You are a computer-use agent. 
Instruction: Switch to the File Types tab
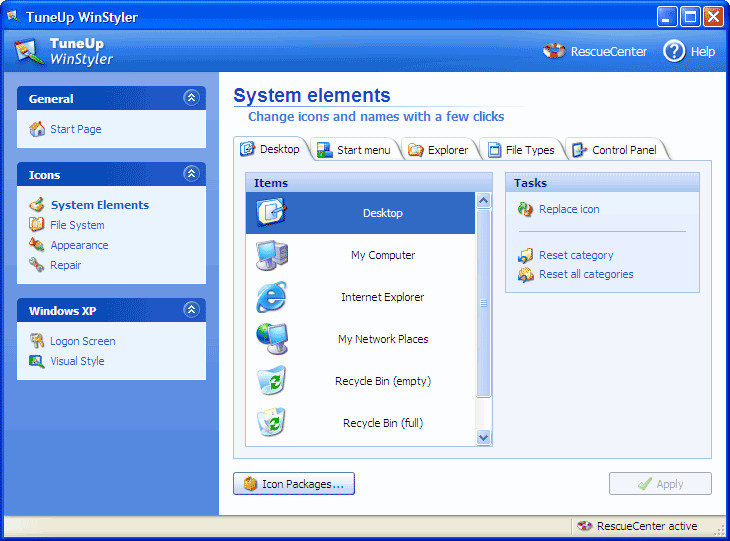point(521,150)
